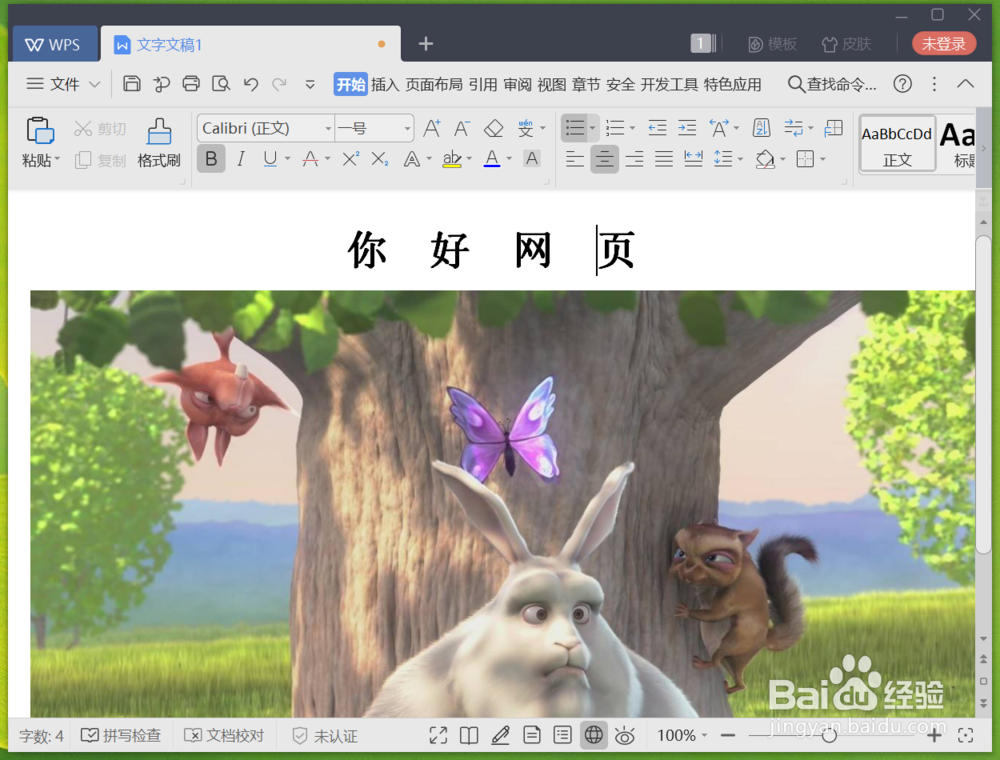Click 文档校对 in status bar
The width and height of the screenshot is (1000, 760).
pos(224,735)
